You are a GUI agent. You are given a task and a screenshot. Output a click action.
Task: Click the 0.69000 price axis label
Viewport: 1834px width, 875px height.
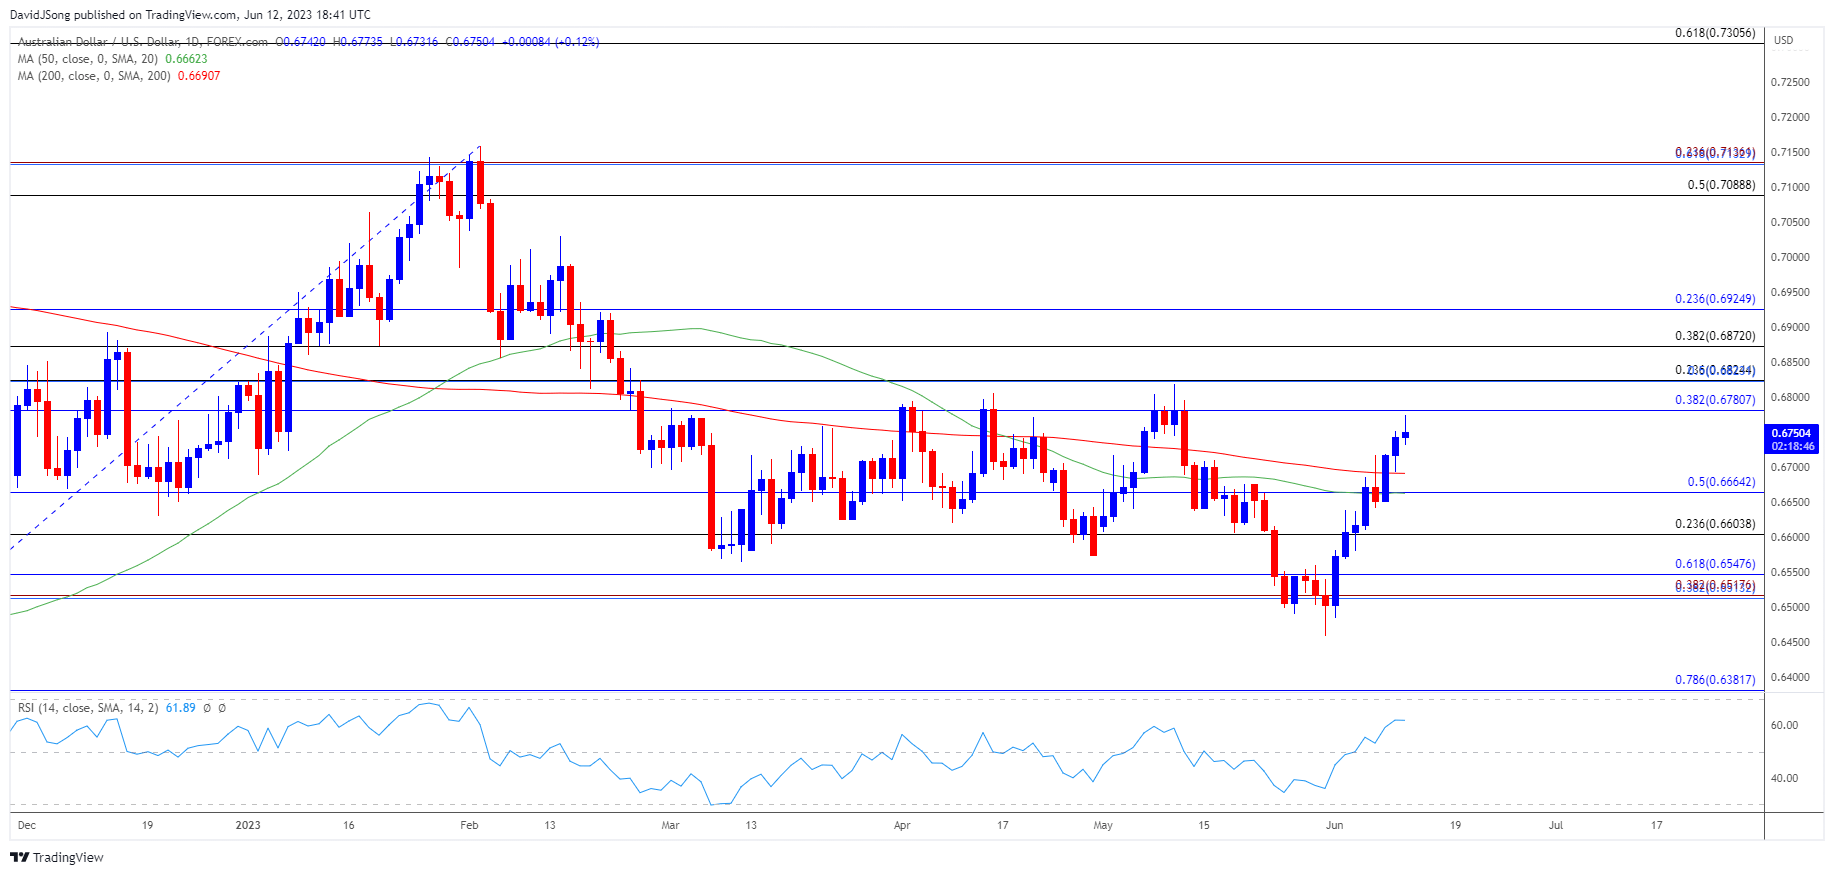1790,327
